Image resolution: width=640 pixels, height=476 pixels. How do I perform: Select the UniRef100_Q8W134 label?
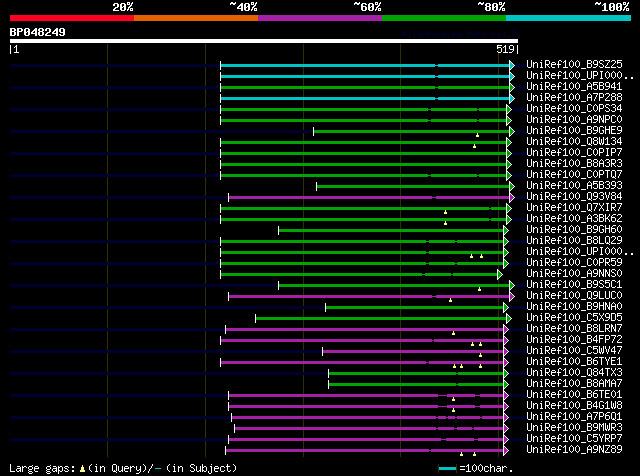pyautogui.click(x=574, y=142)
